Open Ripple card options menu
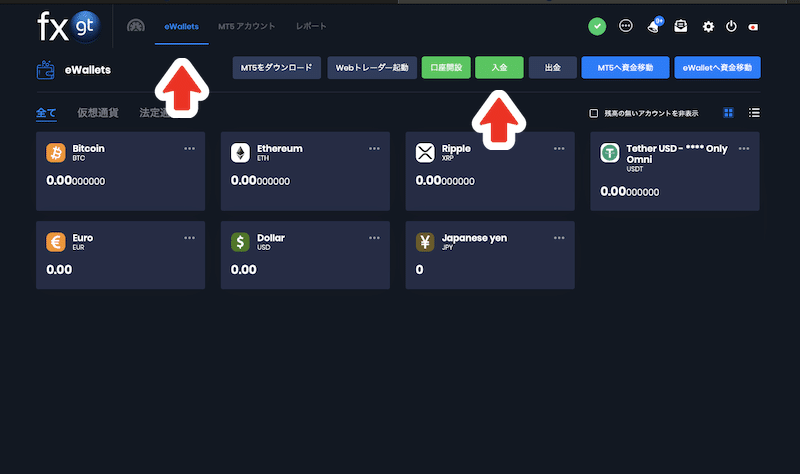 point(559,148)
